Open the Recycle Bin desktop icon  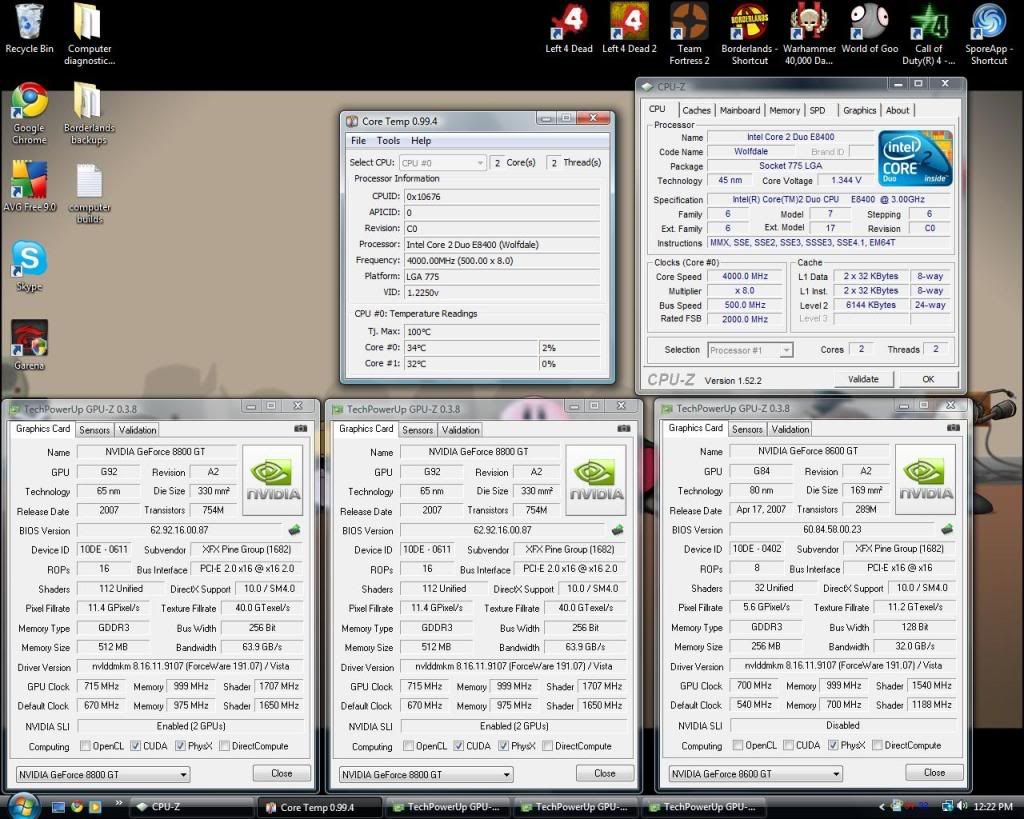coord(29,29)
